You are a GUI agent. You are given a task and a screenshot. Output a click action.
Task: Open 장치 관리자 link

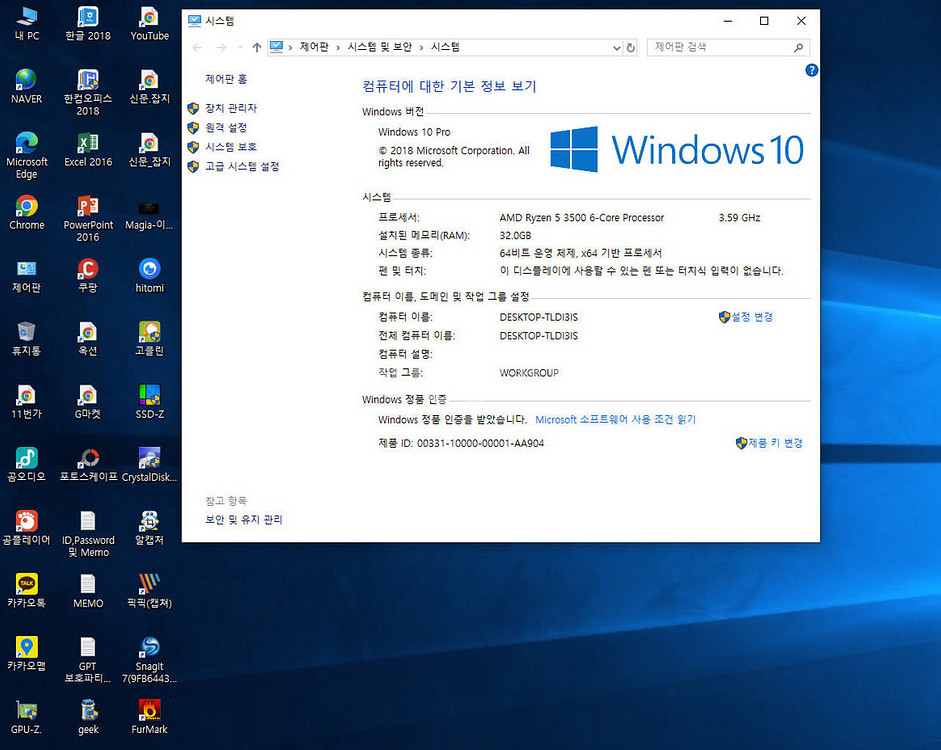coord(231,108)
